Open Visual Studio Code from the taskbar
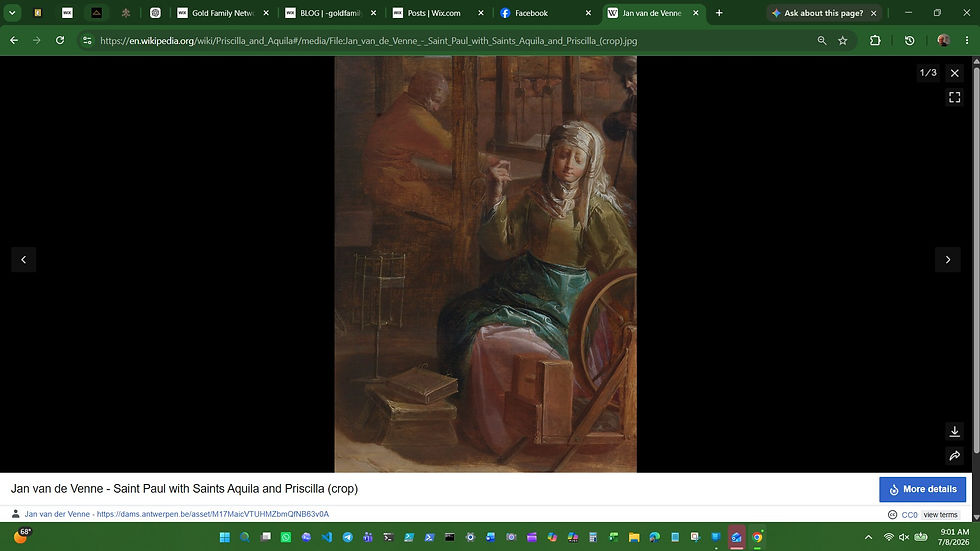 pos(327,537)
